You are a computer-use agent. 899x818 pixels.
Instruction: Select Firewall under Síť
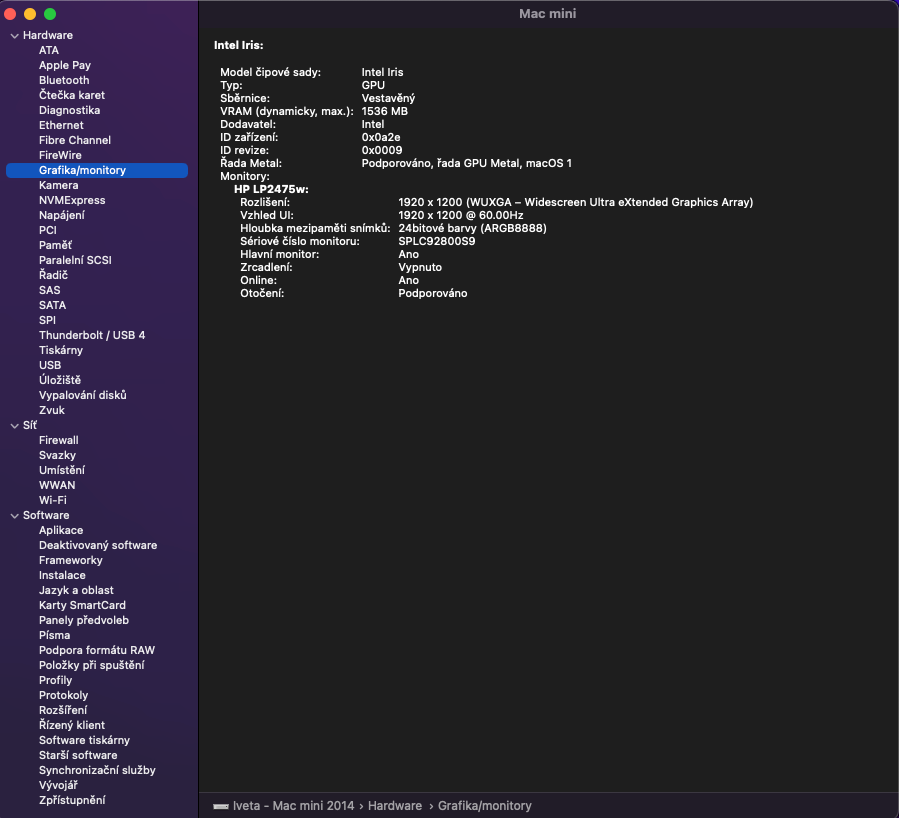tap(58, 440)
